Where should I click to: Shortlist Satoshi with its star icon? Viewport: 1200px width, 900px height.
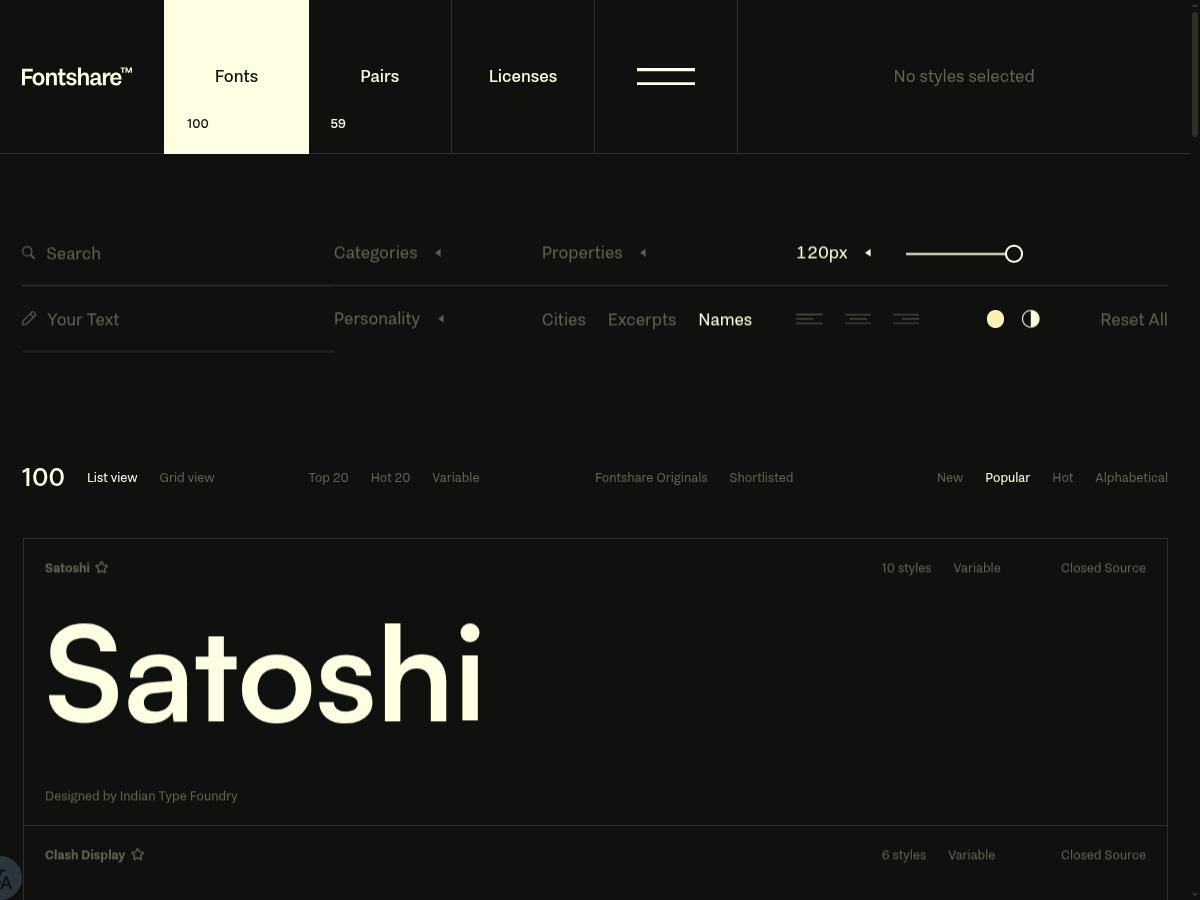click(101, 566)
